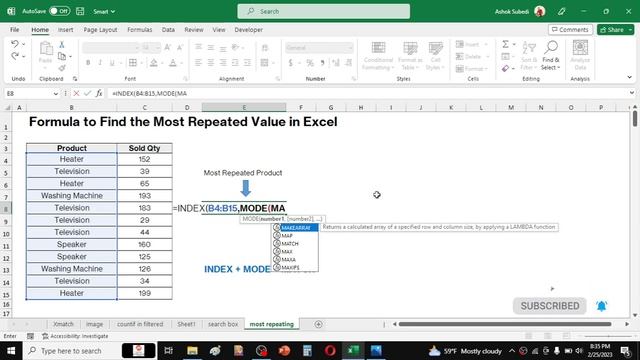Click the Fill Color bucket swatch
This screenshot has width=640, height=360.
pos(154,63)
